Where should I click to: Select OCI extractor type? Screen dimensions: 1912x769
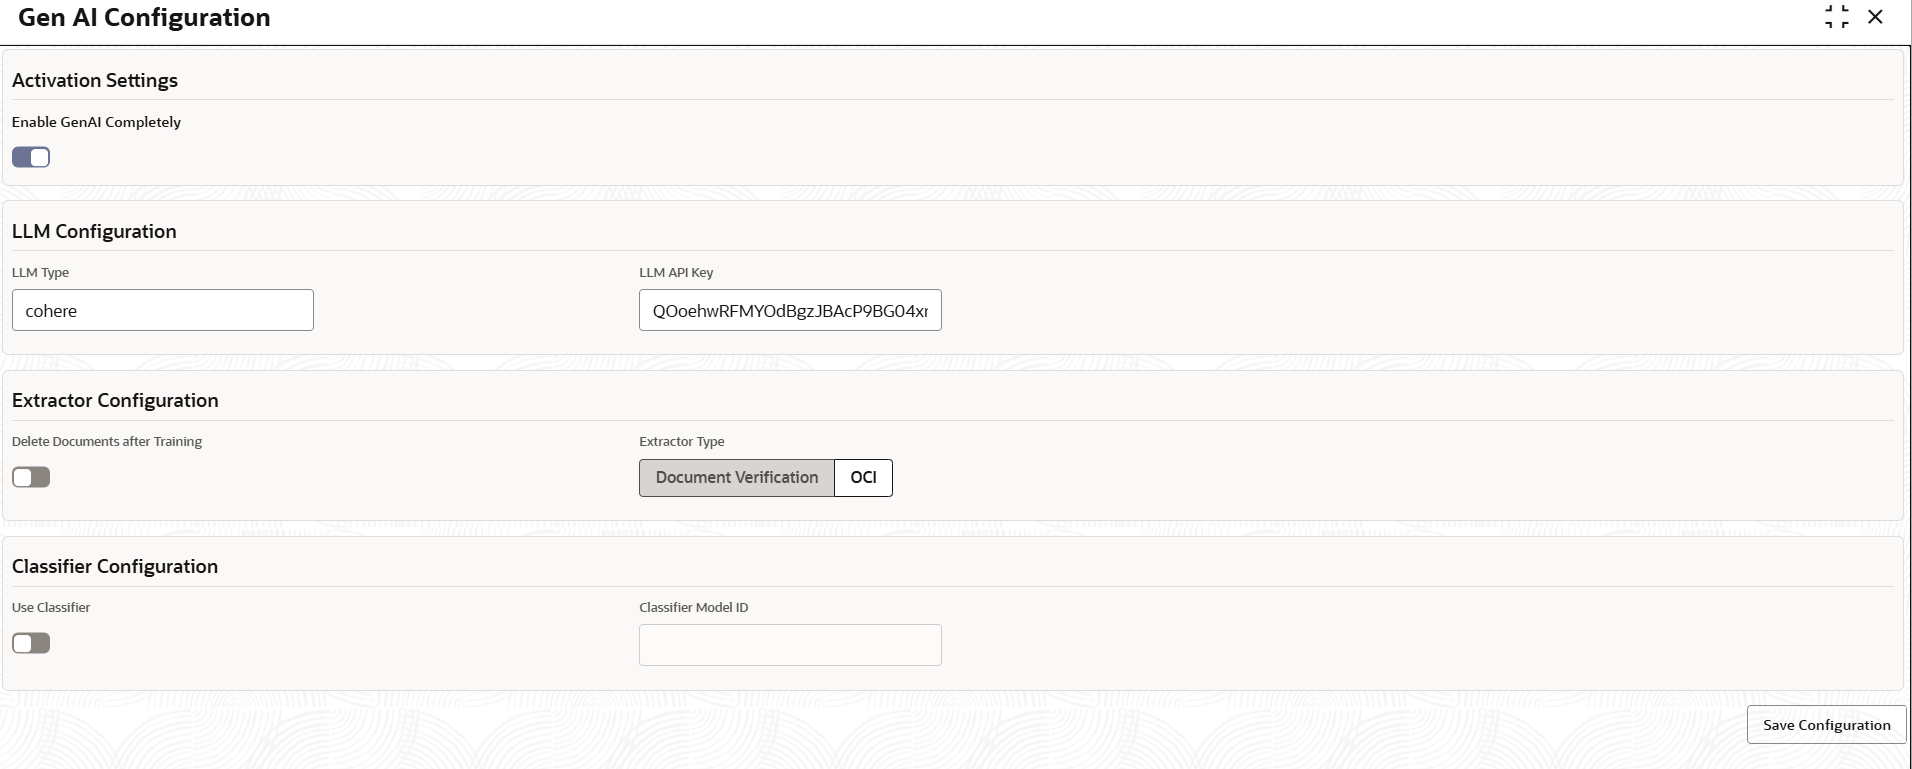863,478
